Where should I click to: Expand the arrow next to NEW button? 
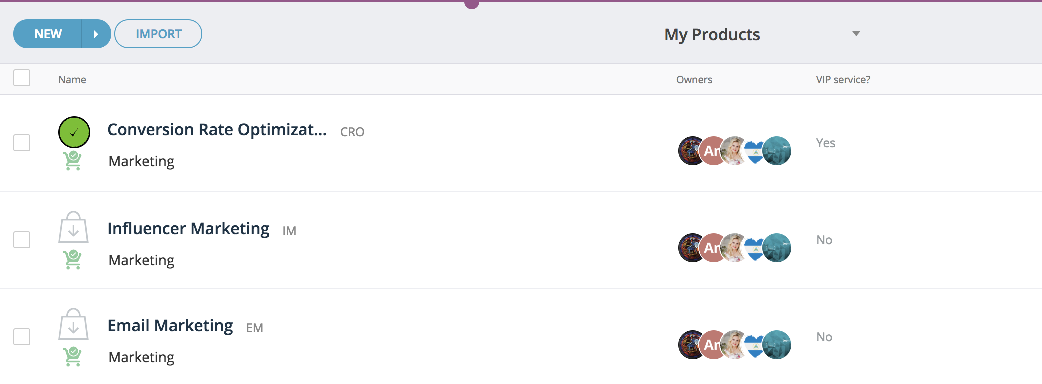click(96, 34)
